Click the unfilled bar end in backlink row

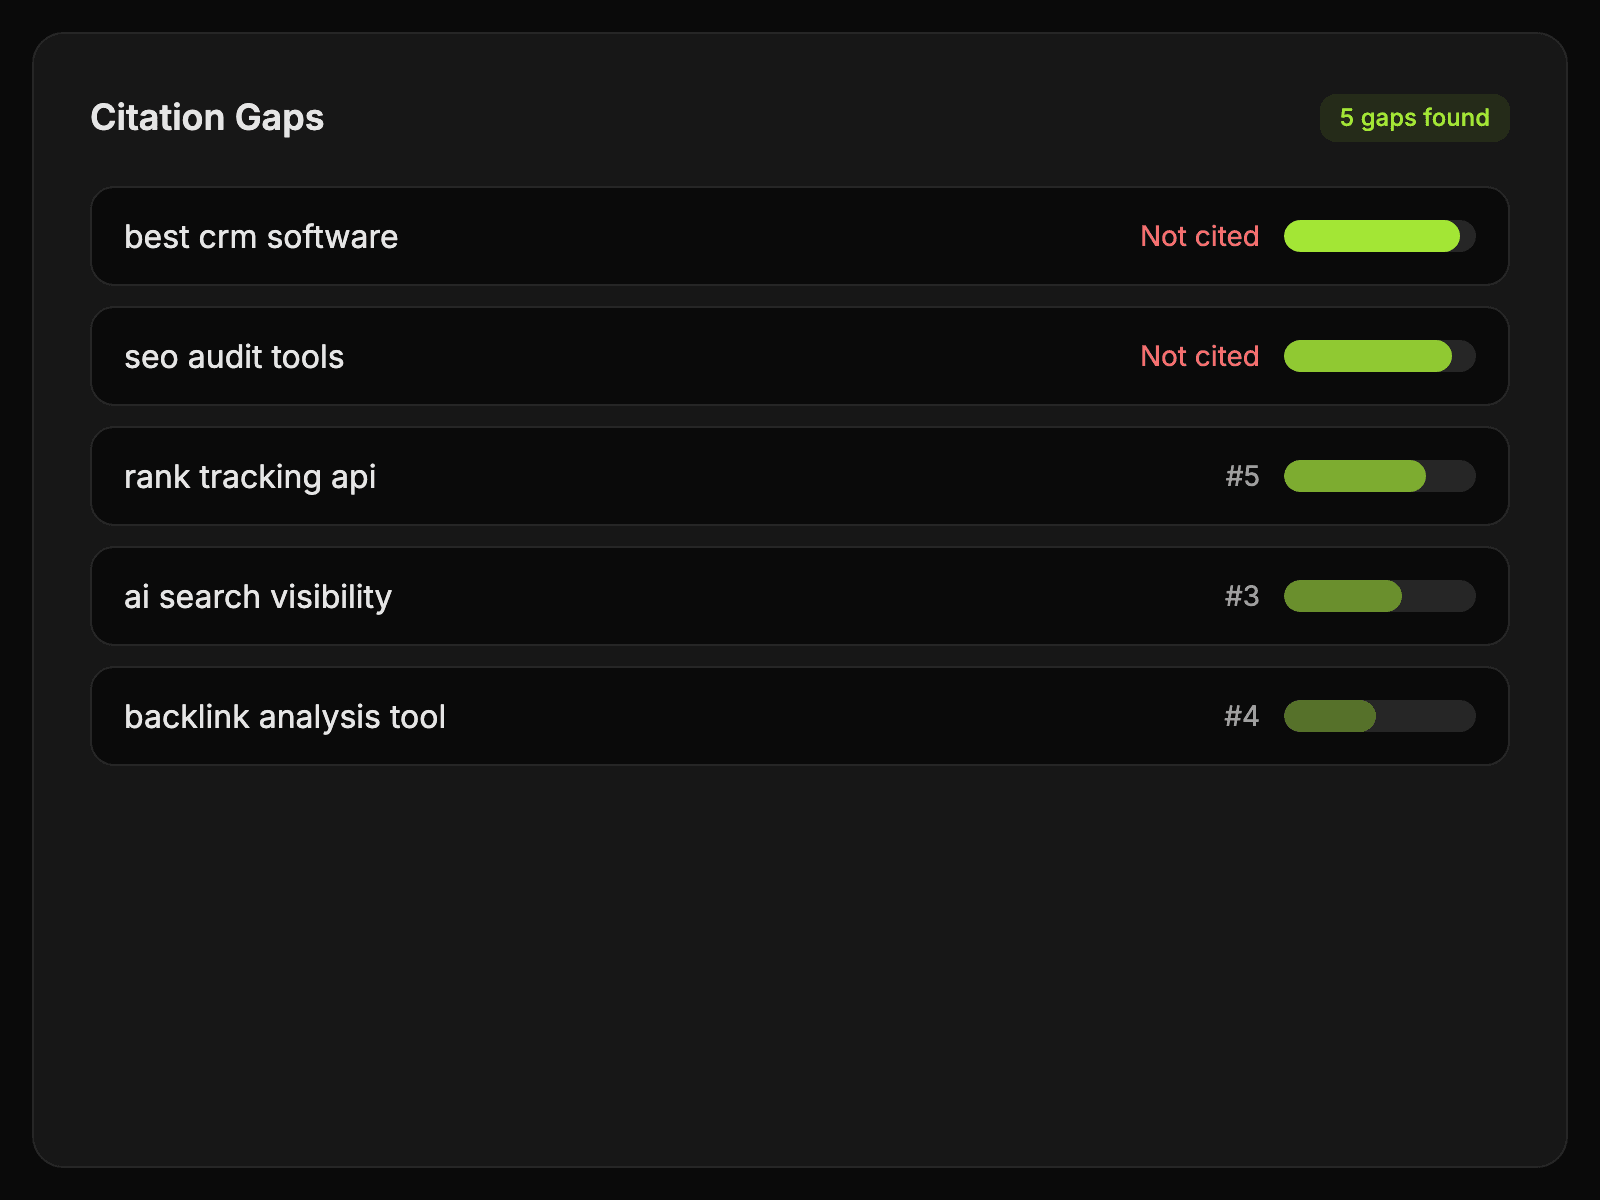[x=1425, y=716]
